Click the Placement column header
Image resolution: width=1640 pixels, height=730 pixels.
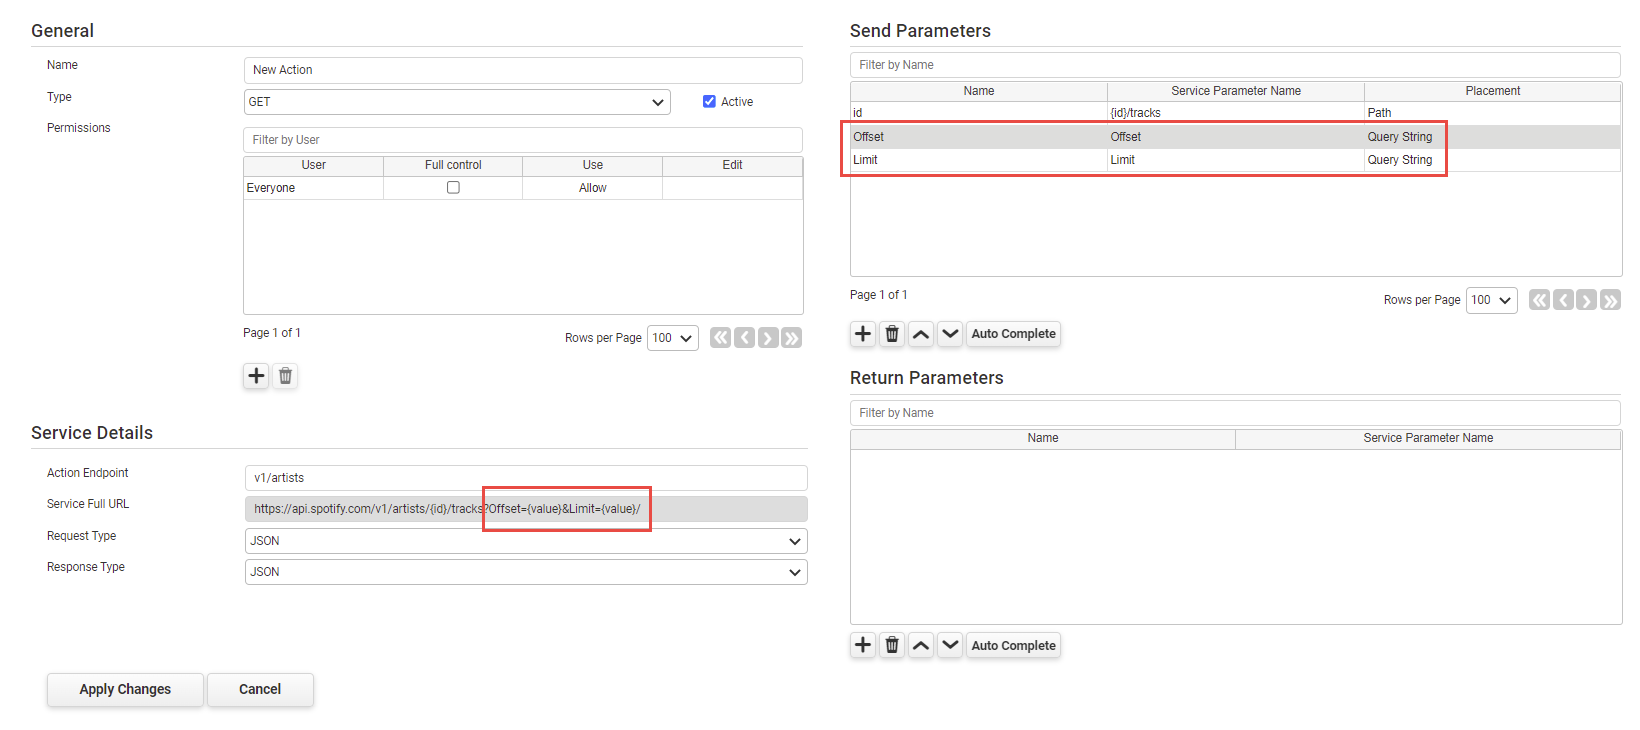point(1493,91)
